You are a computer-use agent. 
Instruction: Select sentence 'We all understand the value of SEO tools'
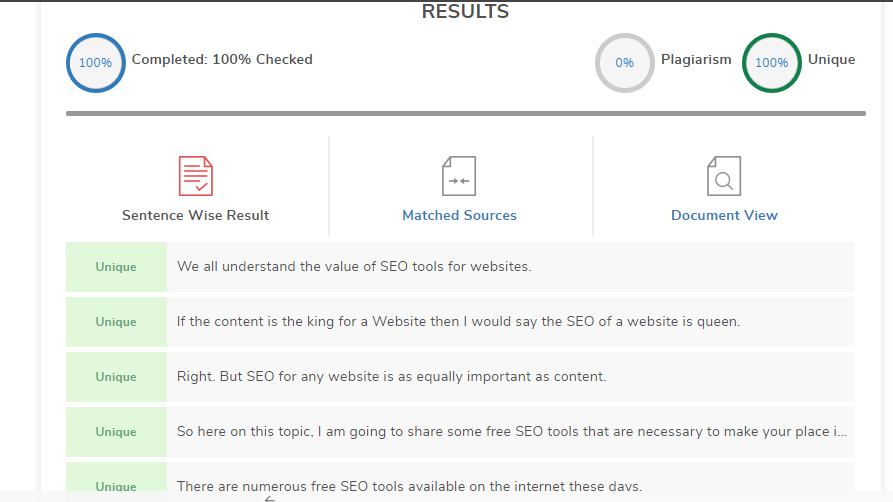pyautogui.click(x=354, y=267)
